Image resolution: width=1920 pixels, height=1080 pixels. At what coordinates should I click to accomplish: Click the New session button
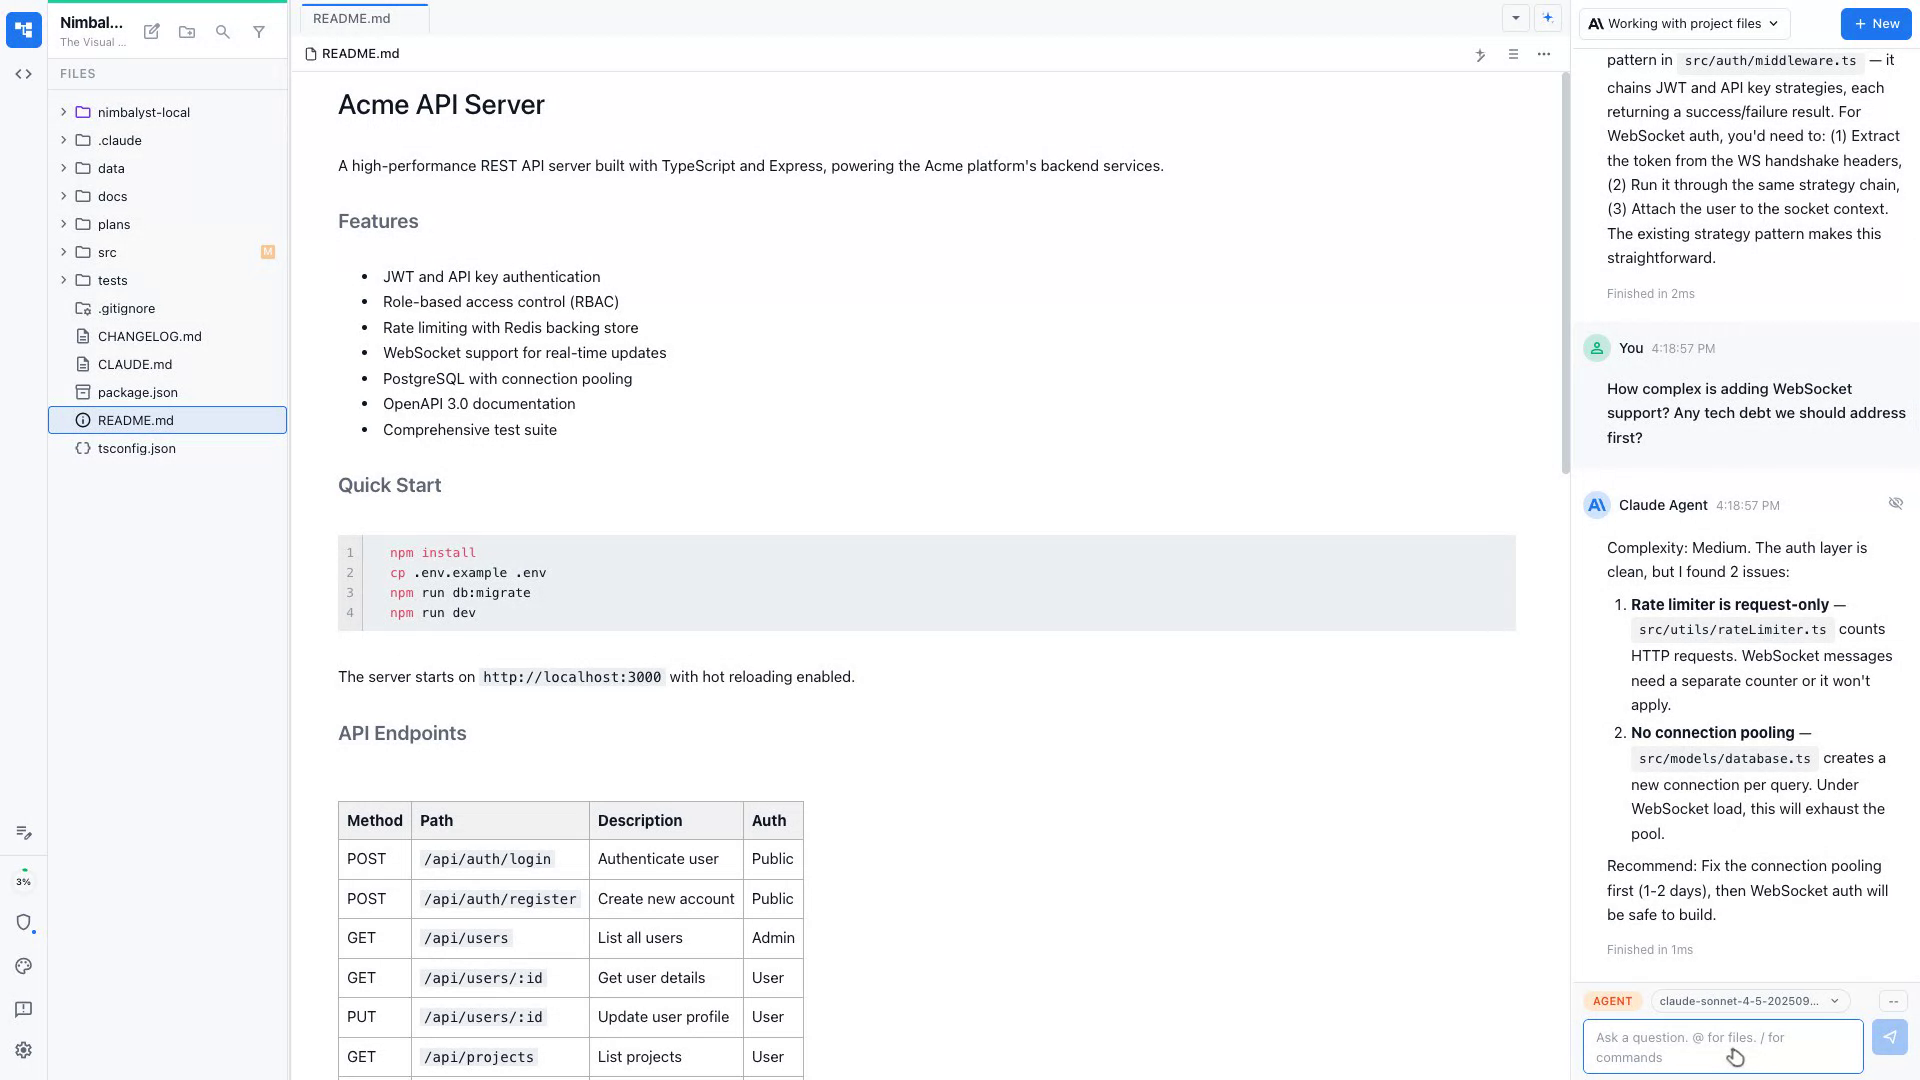tap(1876, 24)
